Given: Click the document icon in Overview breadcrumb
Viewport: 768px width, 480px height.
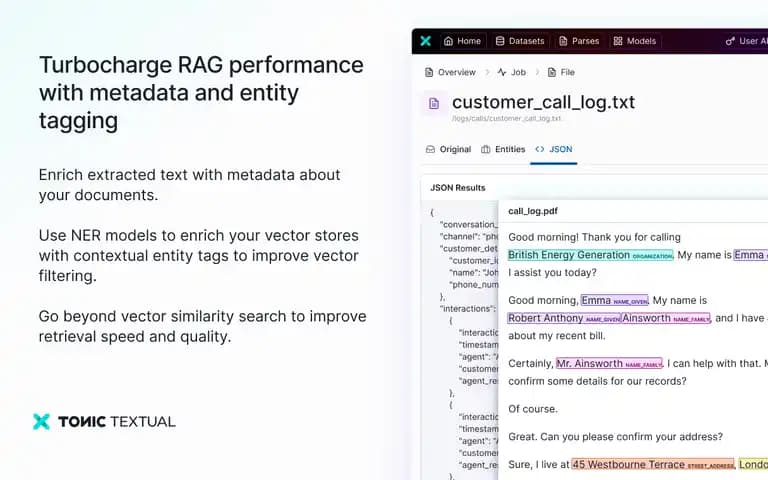Looking at the screenshot, I should tap(429, 72).
